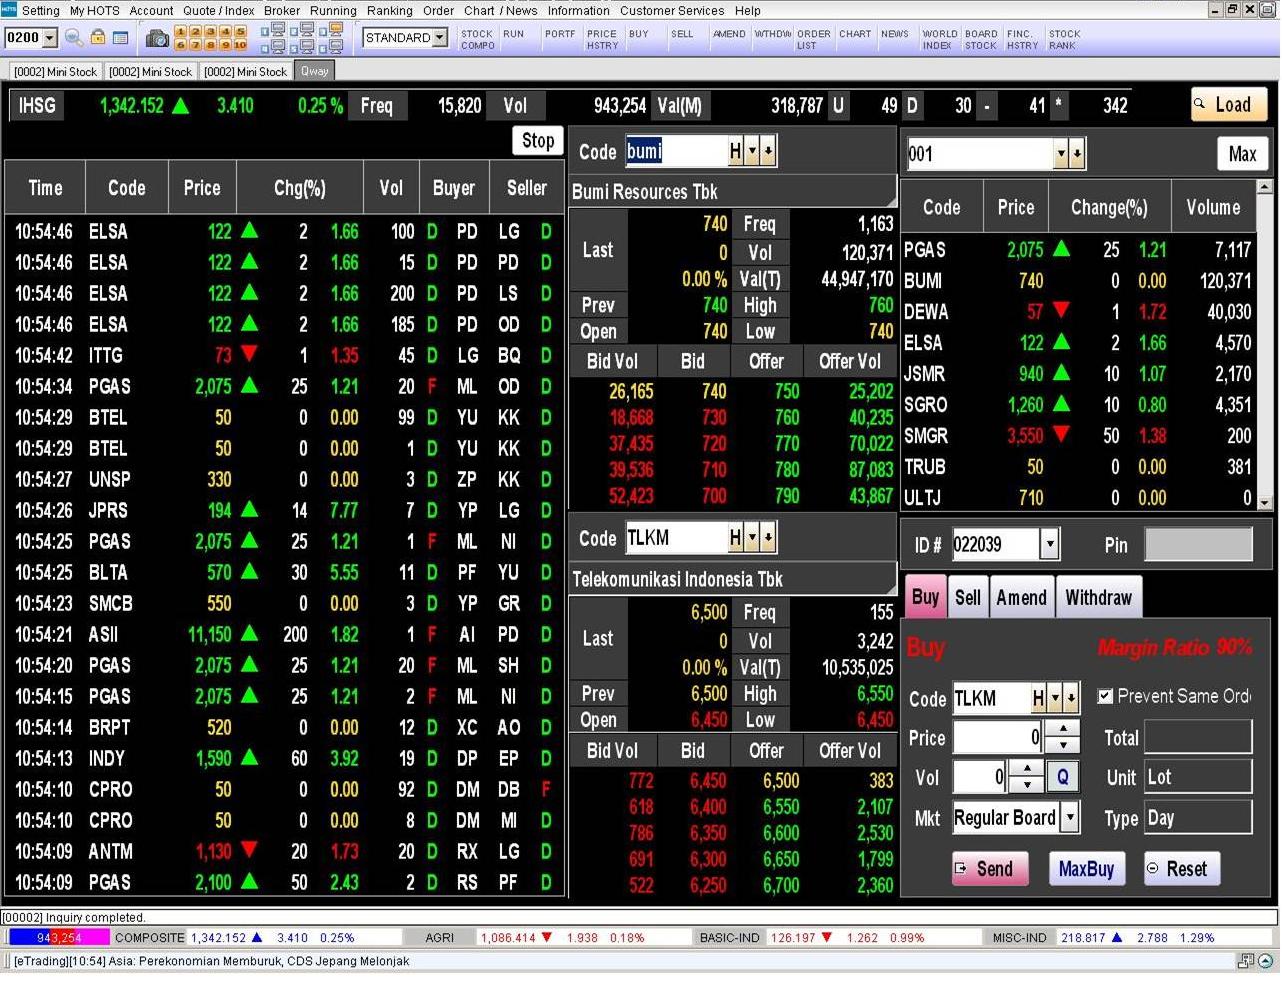Click the SELL toolbar shortcut
Image resolution: width=1282 pixels, height=994 pixels.
coord(682,34)
